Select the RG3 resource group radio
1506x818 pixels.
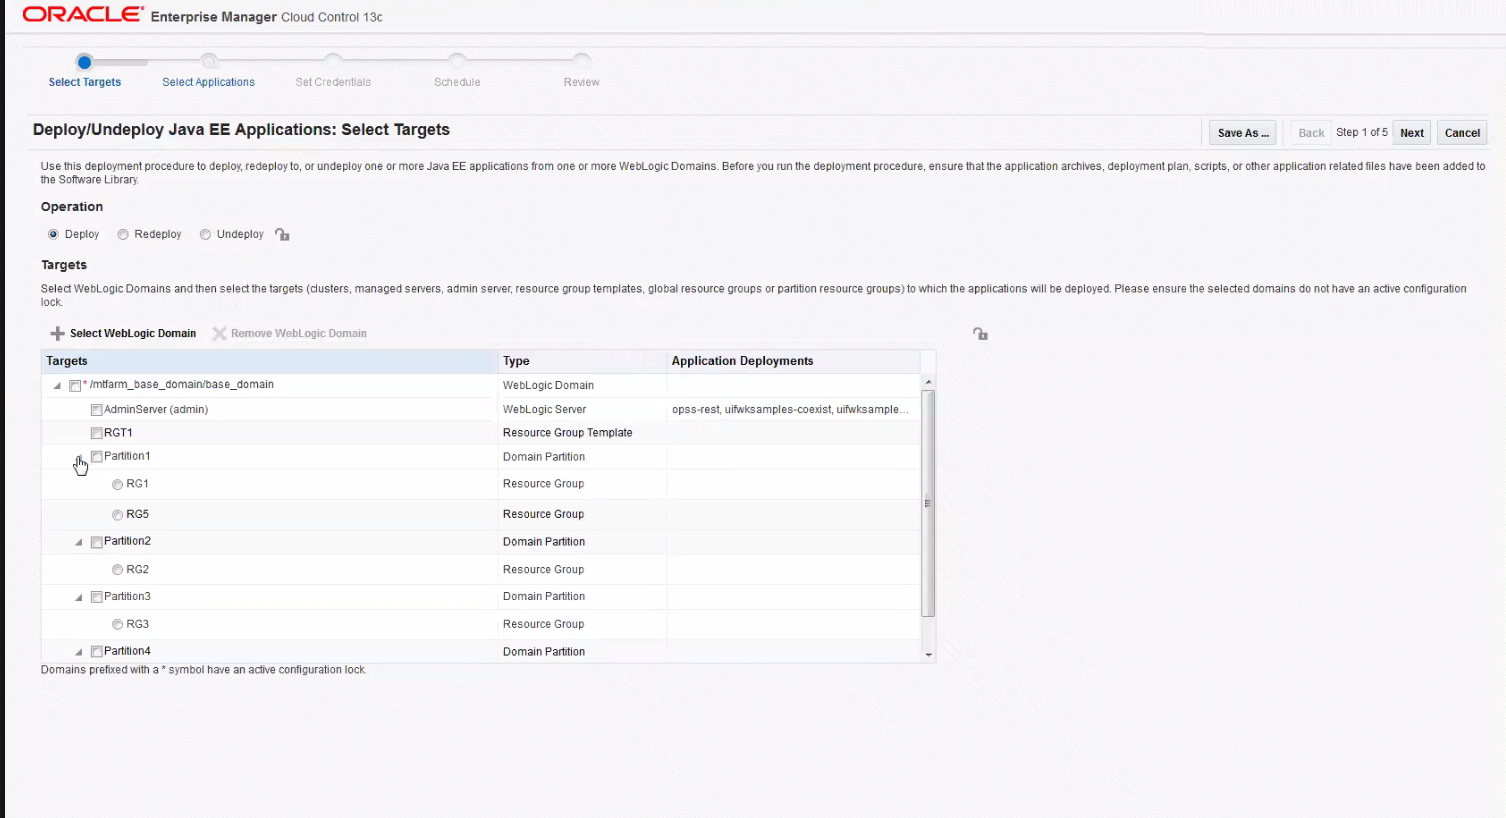pos(118,625)
